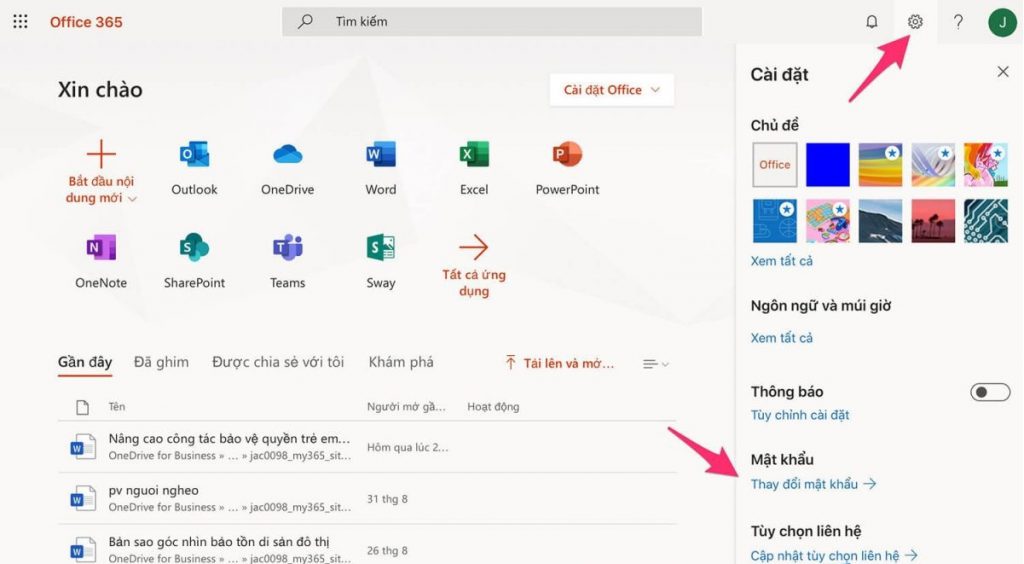Select the mountain landscape theme

click(880, 221)
